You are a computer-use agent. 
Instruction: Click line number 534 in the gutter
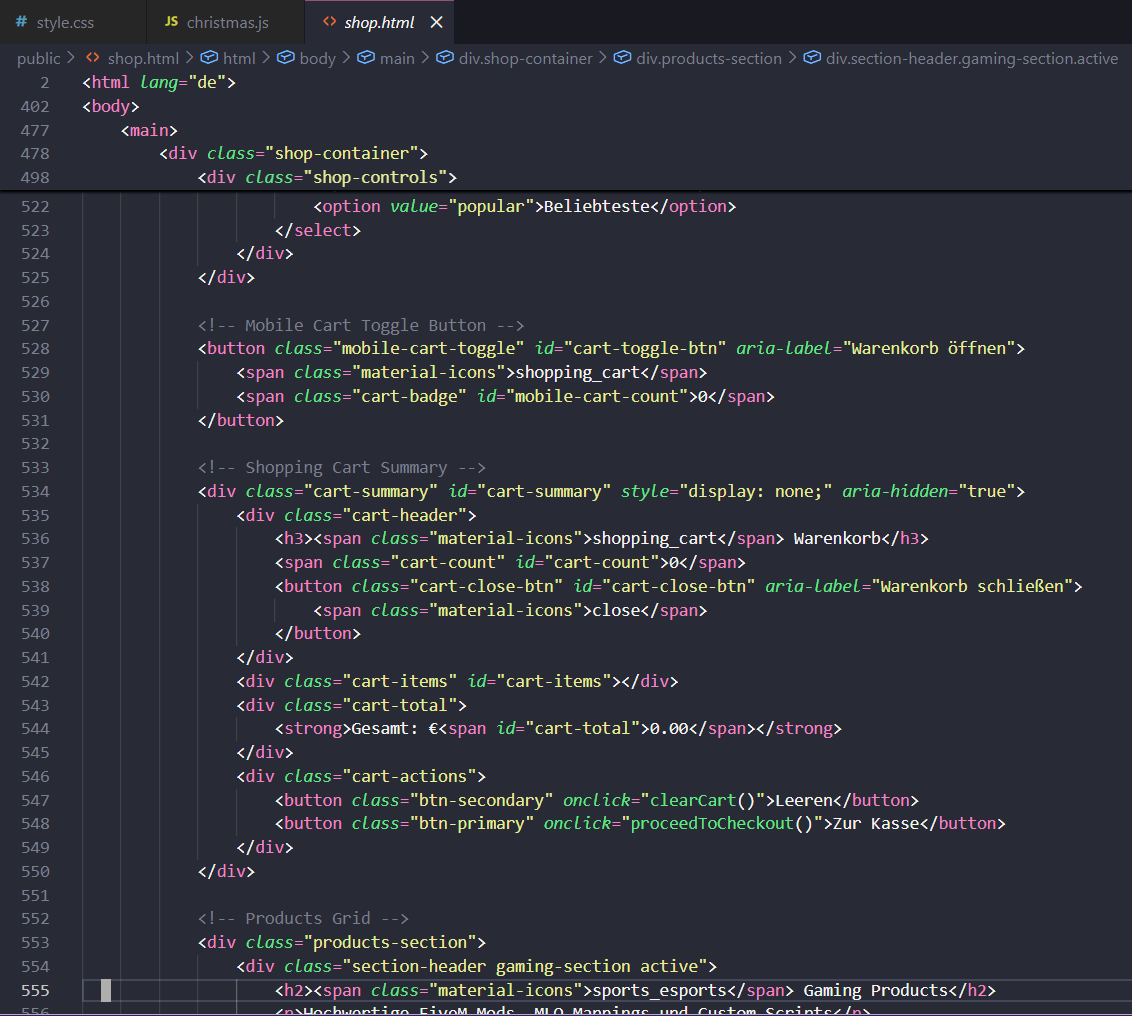pos(34,491)
